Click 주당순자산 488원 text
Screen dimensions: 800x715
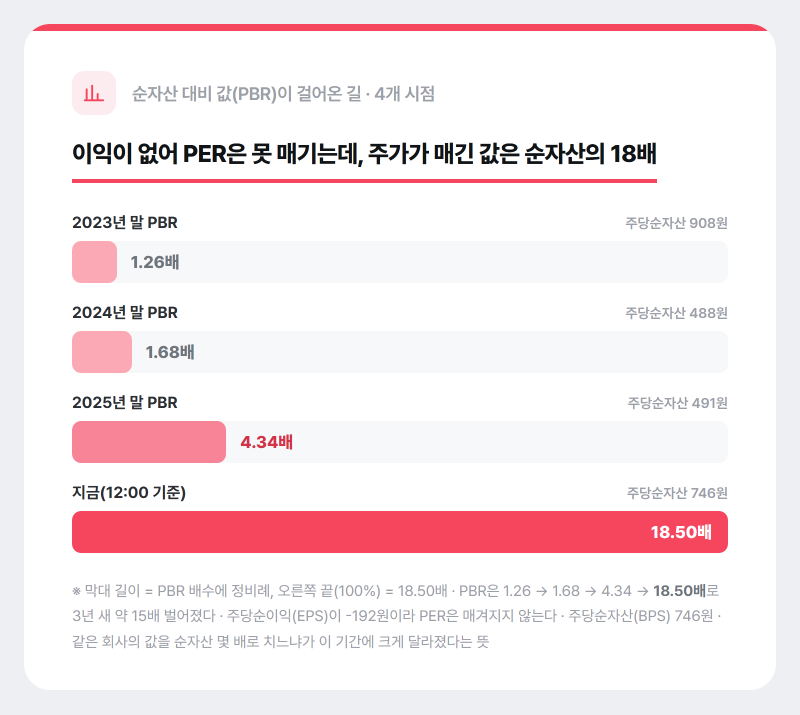pos(677,313)
